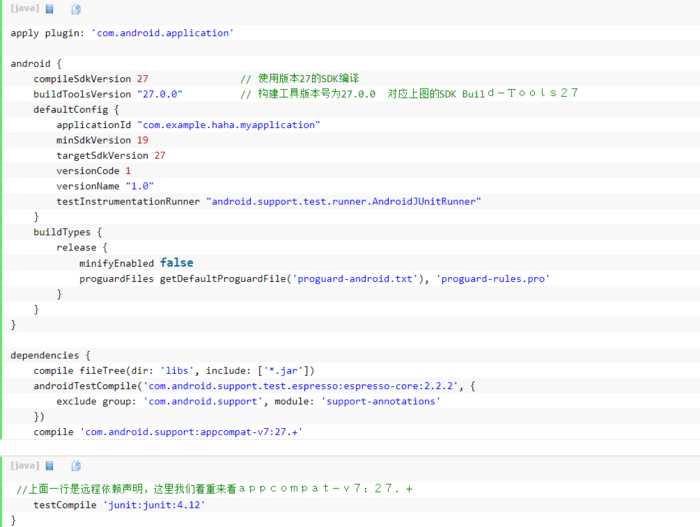Click the 'com.android.application' plugin string

pyautogui.click(x=162, y=33)
